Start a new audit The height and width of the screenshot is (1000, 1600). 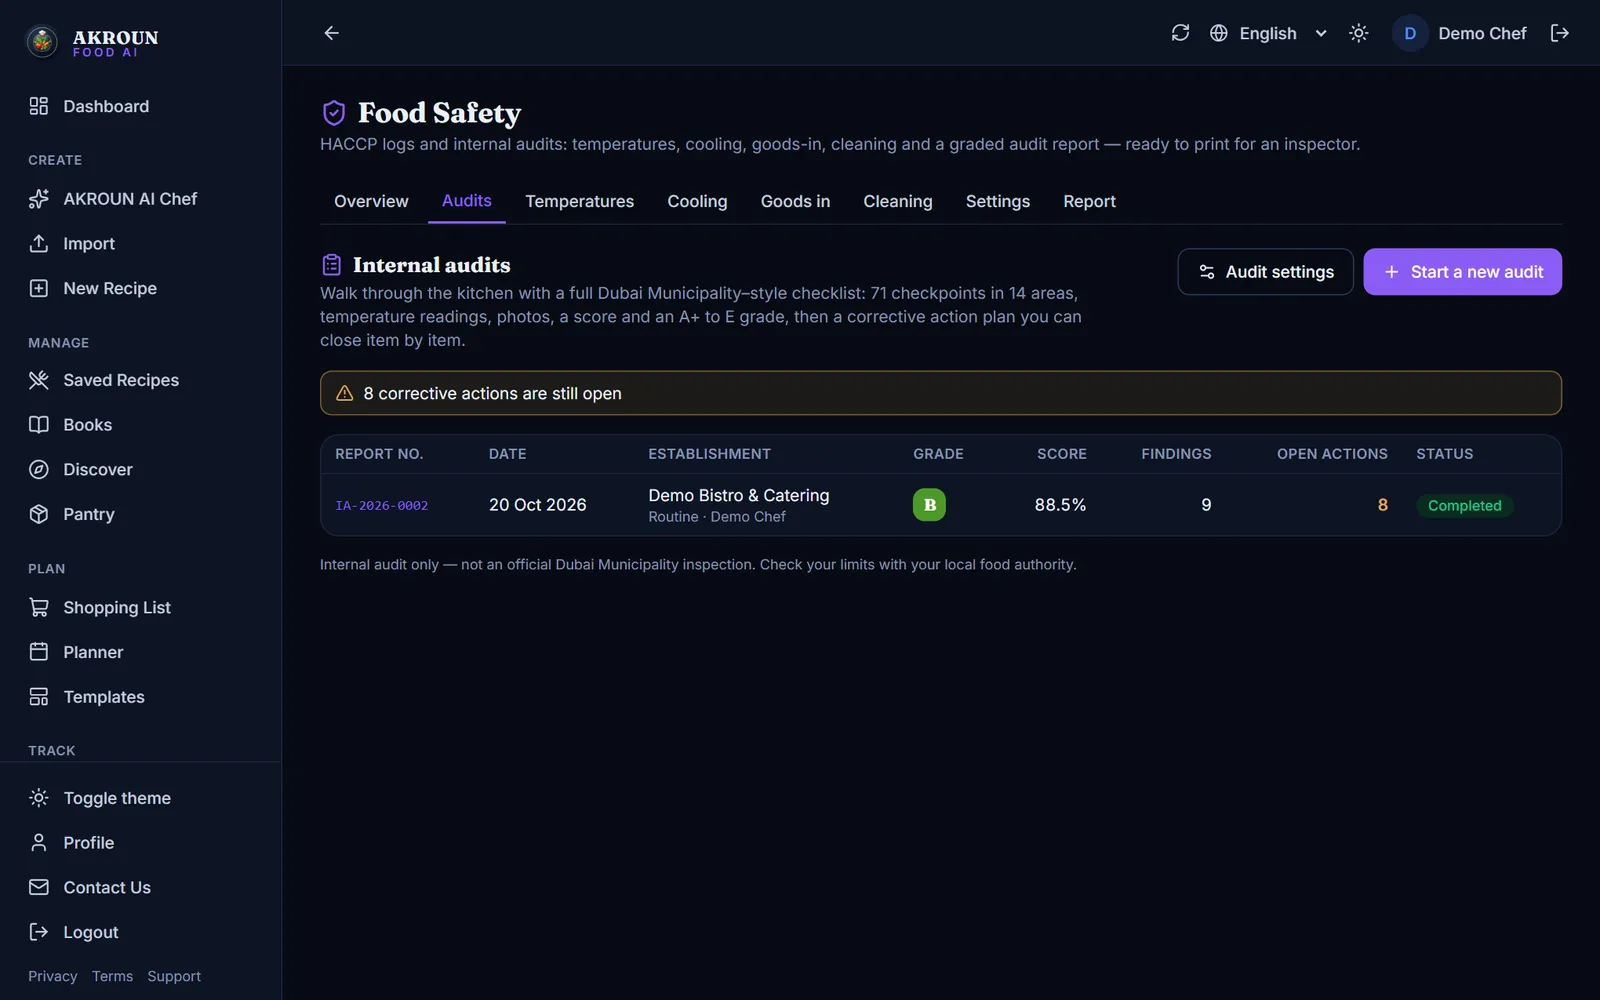[1462, 272]
